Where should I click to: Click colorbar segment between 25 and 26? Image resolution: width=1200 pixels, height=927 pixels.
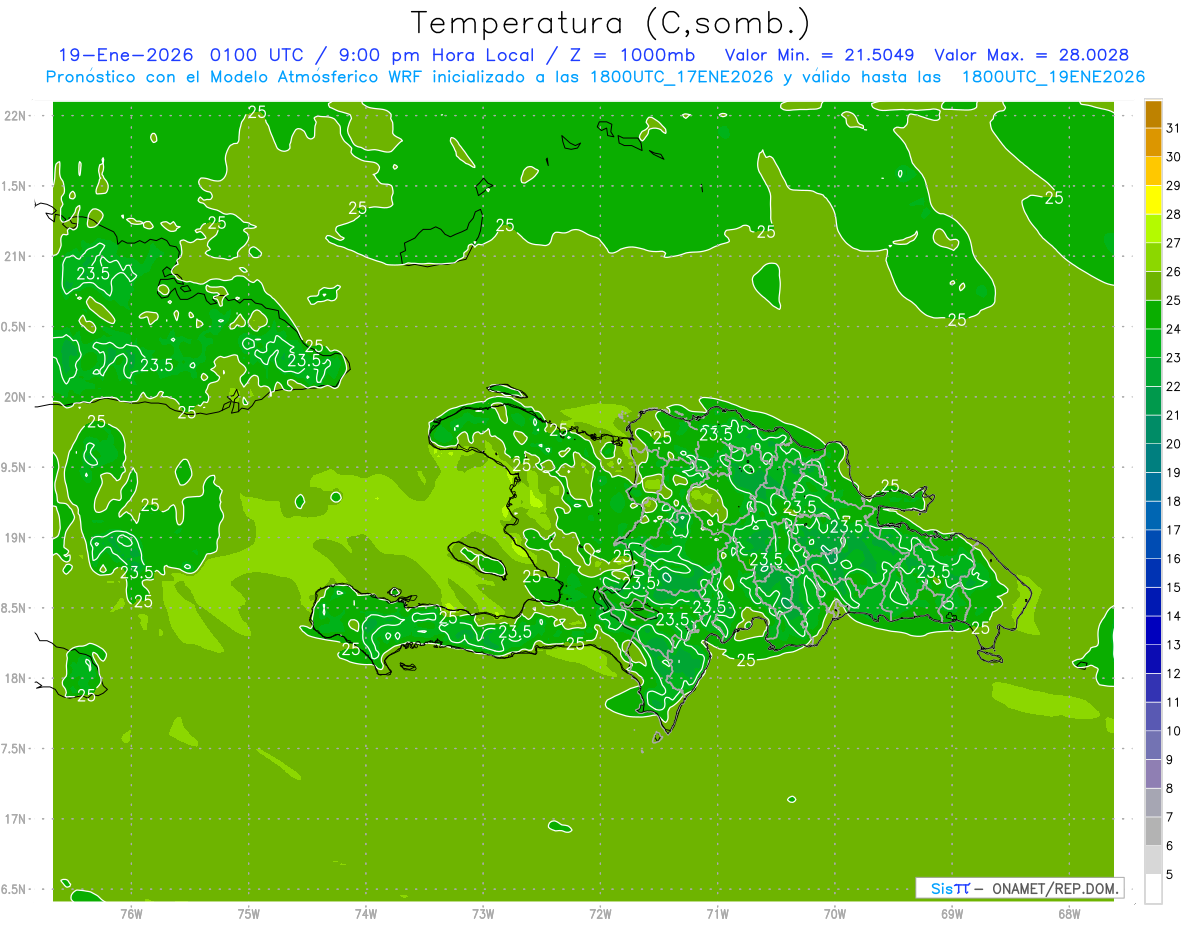click(x=1153, y=286)
